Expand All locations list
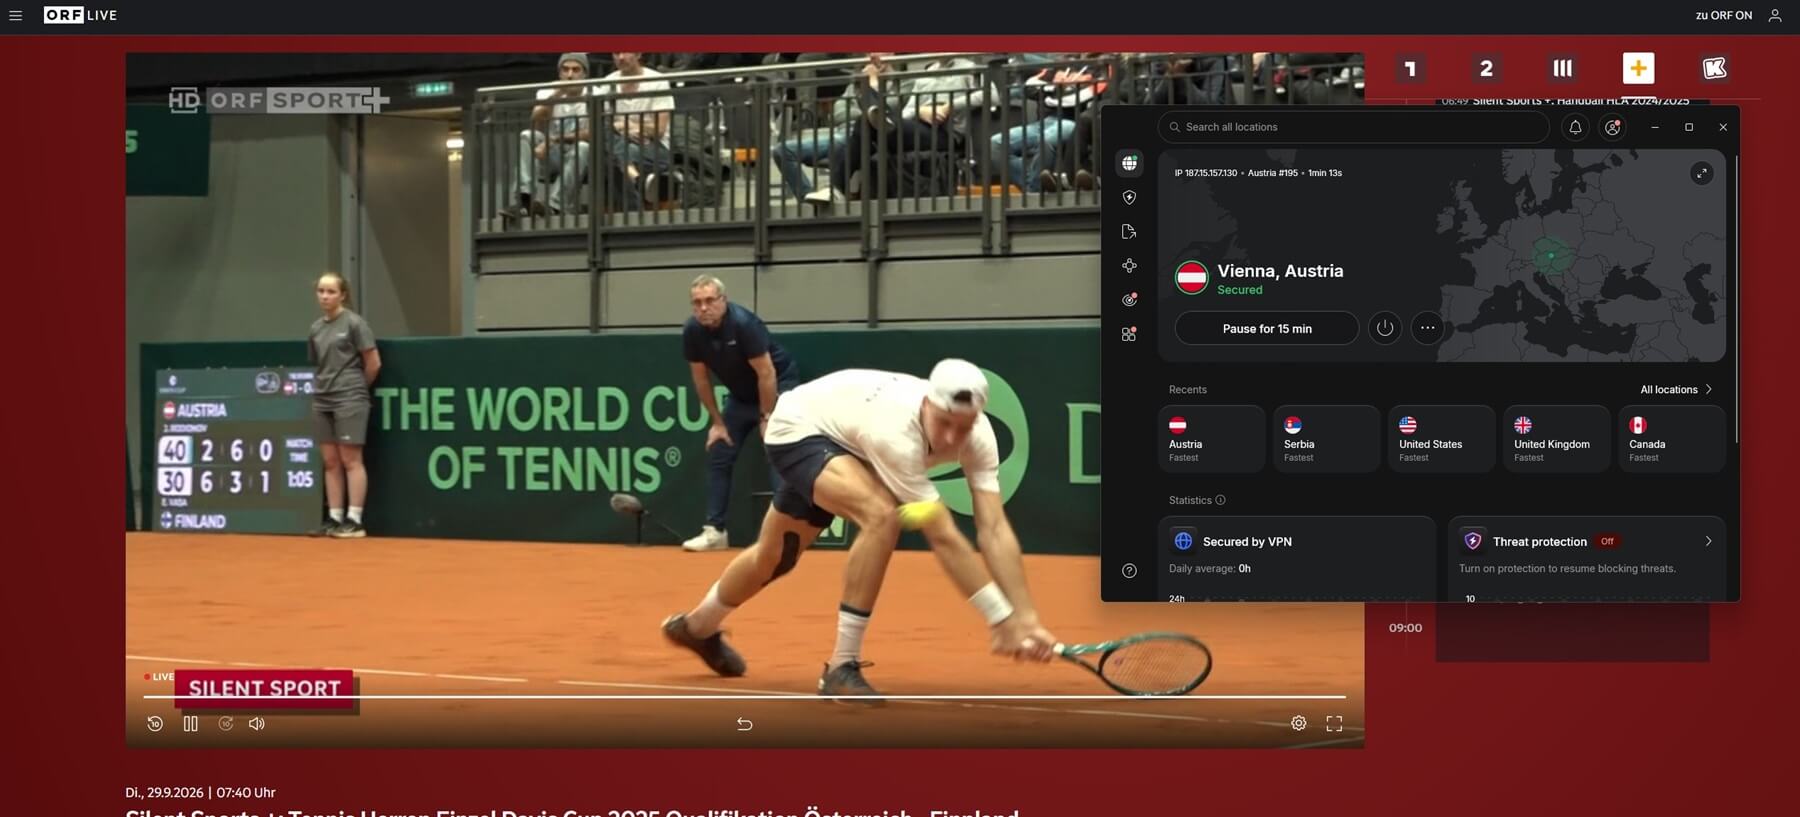Viewport: 1800px width, 817px height. click(x=1676, y=389)
